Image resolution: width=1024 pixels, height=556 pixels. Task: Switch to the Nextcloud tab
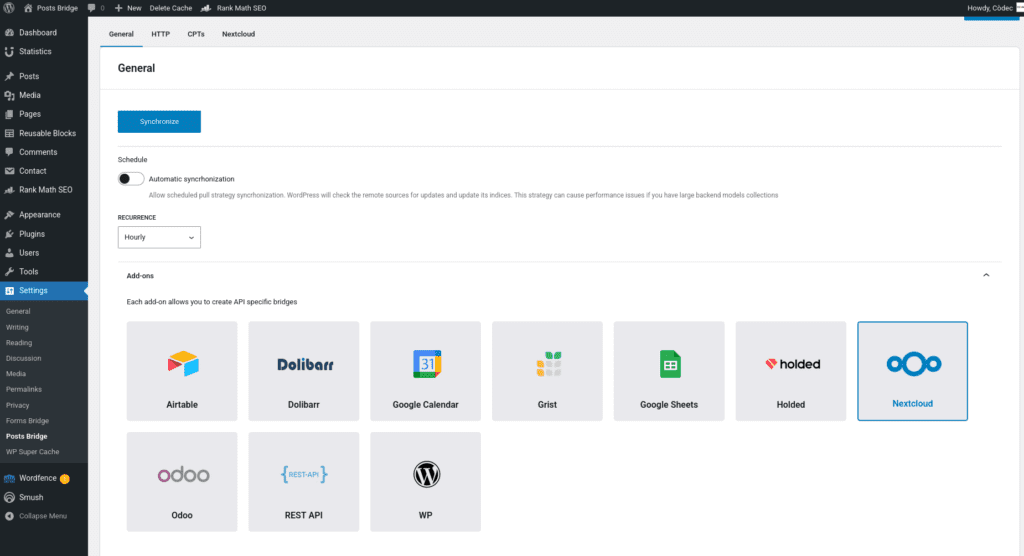[x=238, y=34]
